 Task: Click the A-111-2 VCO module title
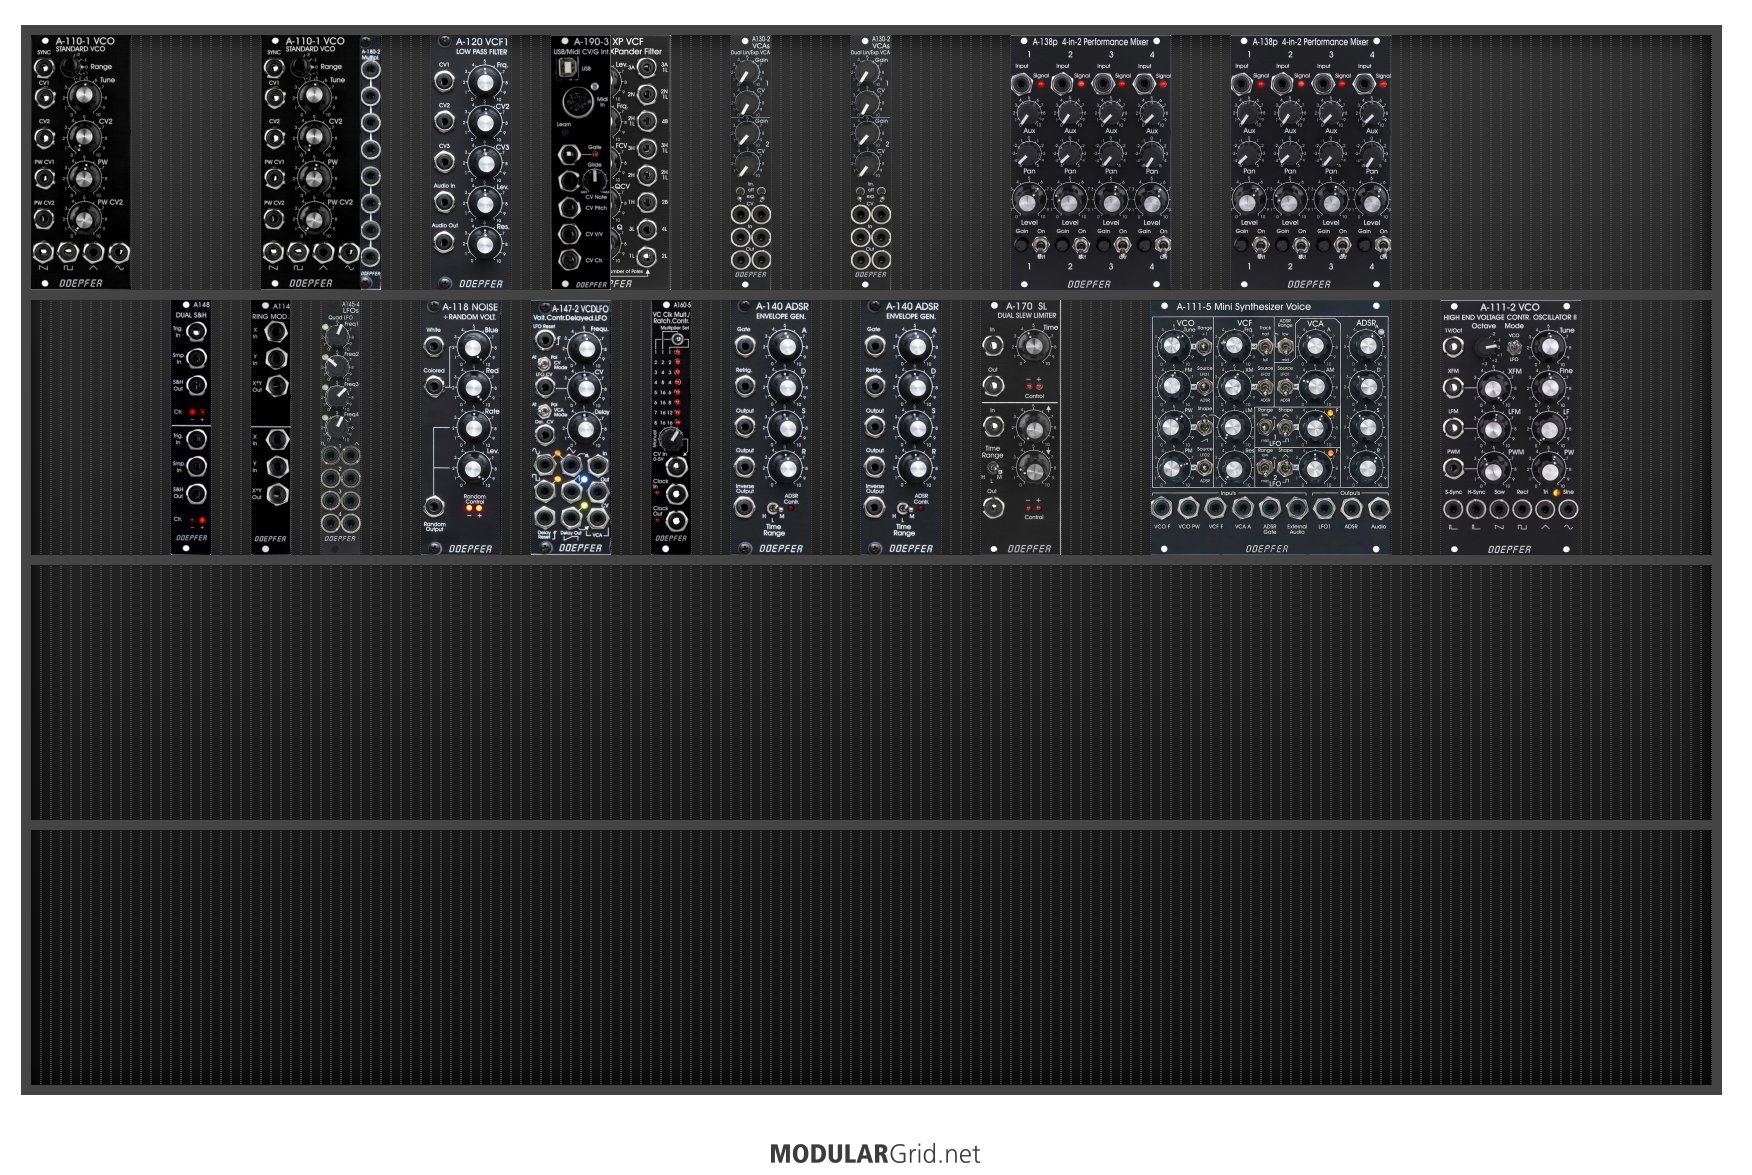tap(1510, 307)
